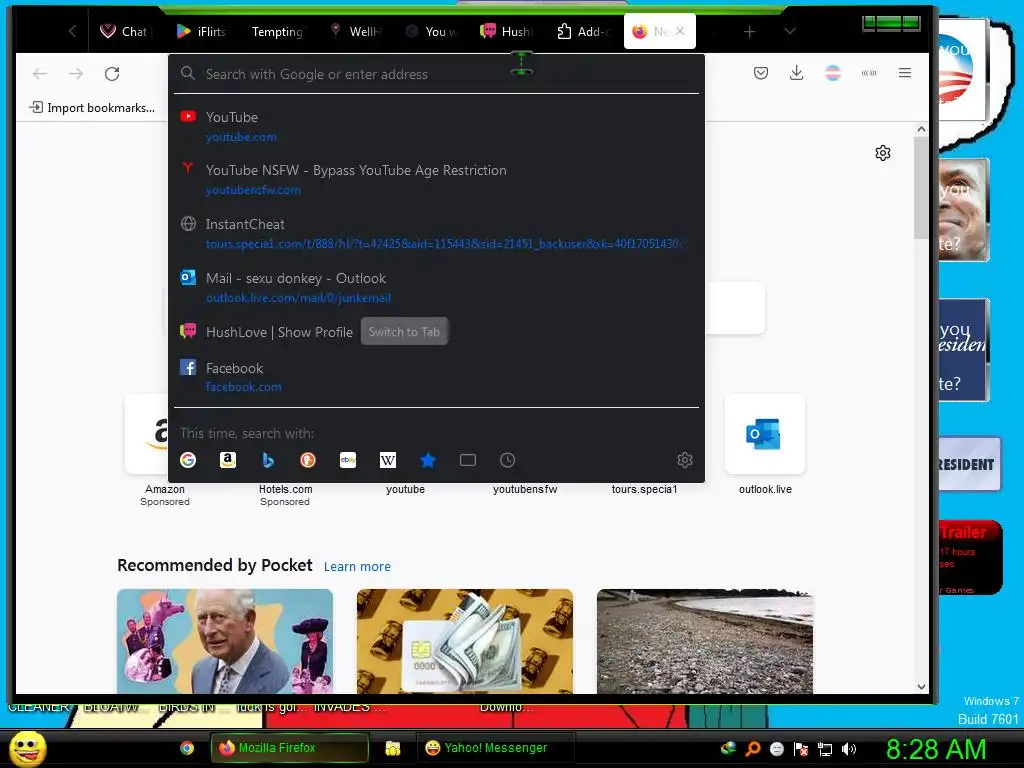This screenshot has width=1024, height=768.
Task: Select Mozilla Firefox taskbar button
Action: coord(290,748)
